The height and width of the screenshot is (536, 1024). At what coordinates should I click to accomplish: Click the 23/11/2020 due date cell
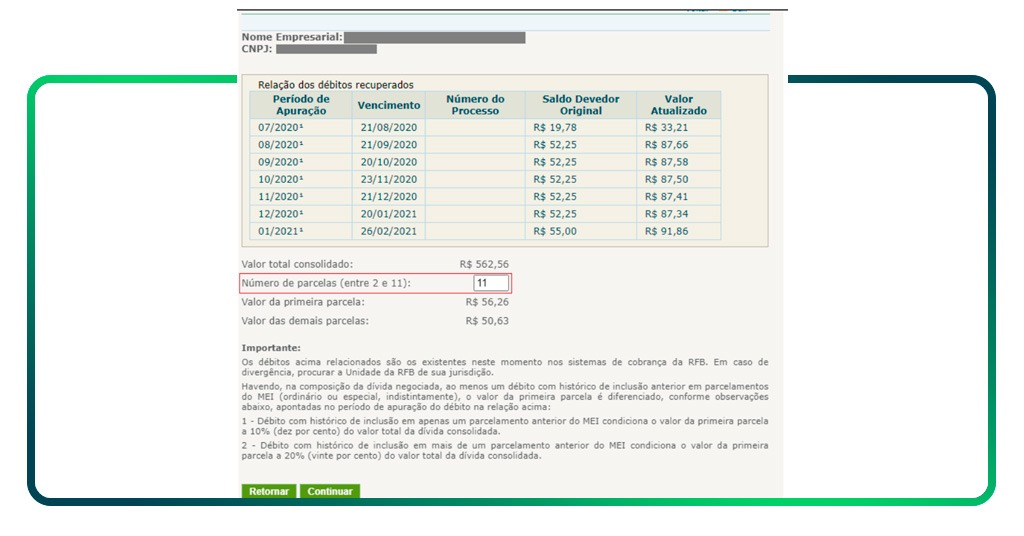388,179
